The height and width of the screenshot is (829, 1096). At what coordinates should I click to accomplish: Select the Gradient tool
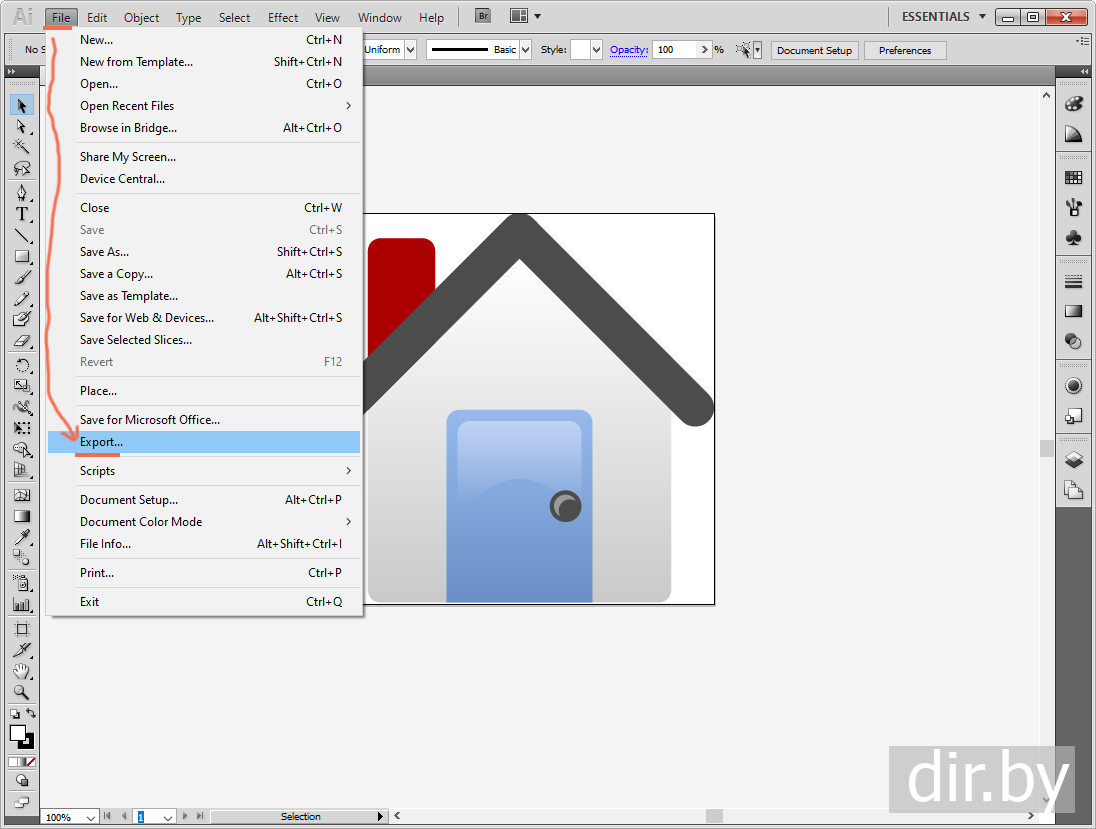pyautogui.click(x=22, y=516)
